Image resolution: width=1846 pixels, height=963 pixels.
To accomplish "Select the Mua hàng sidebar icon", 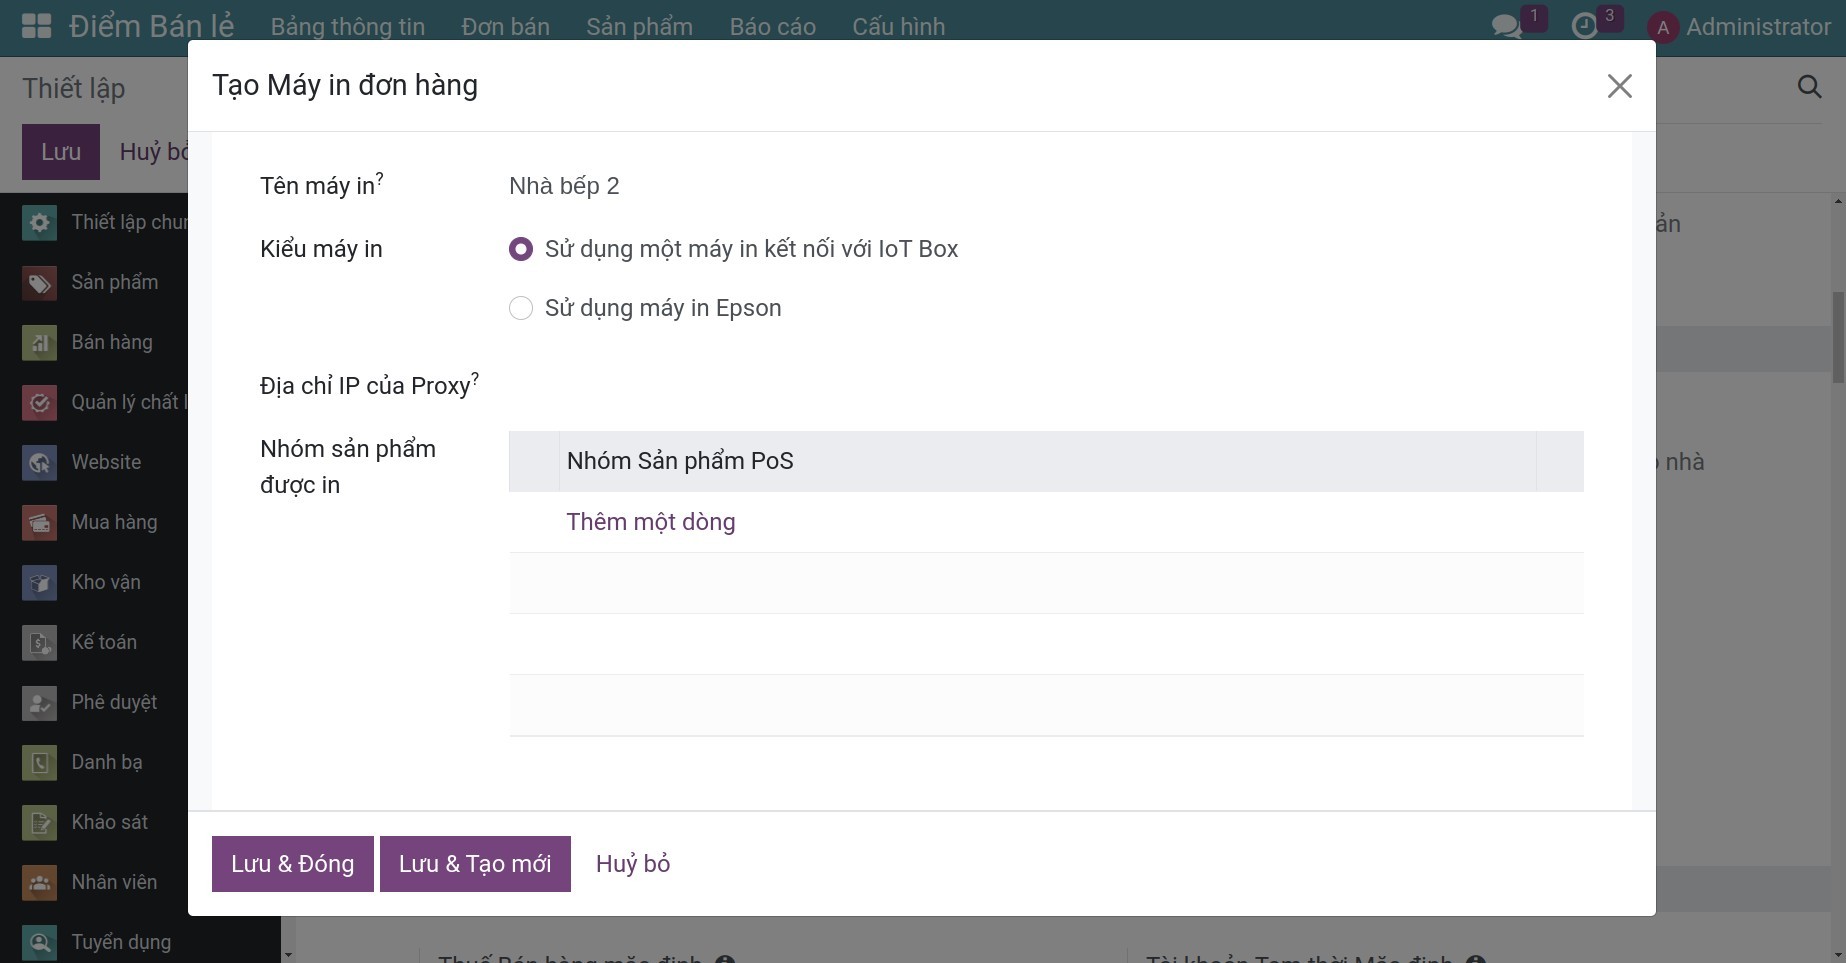I will coord(39,522).
